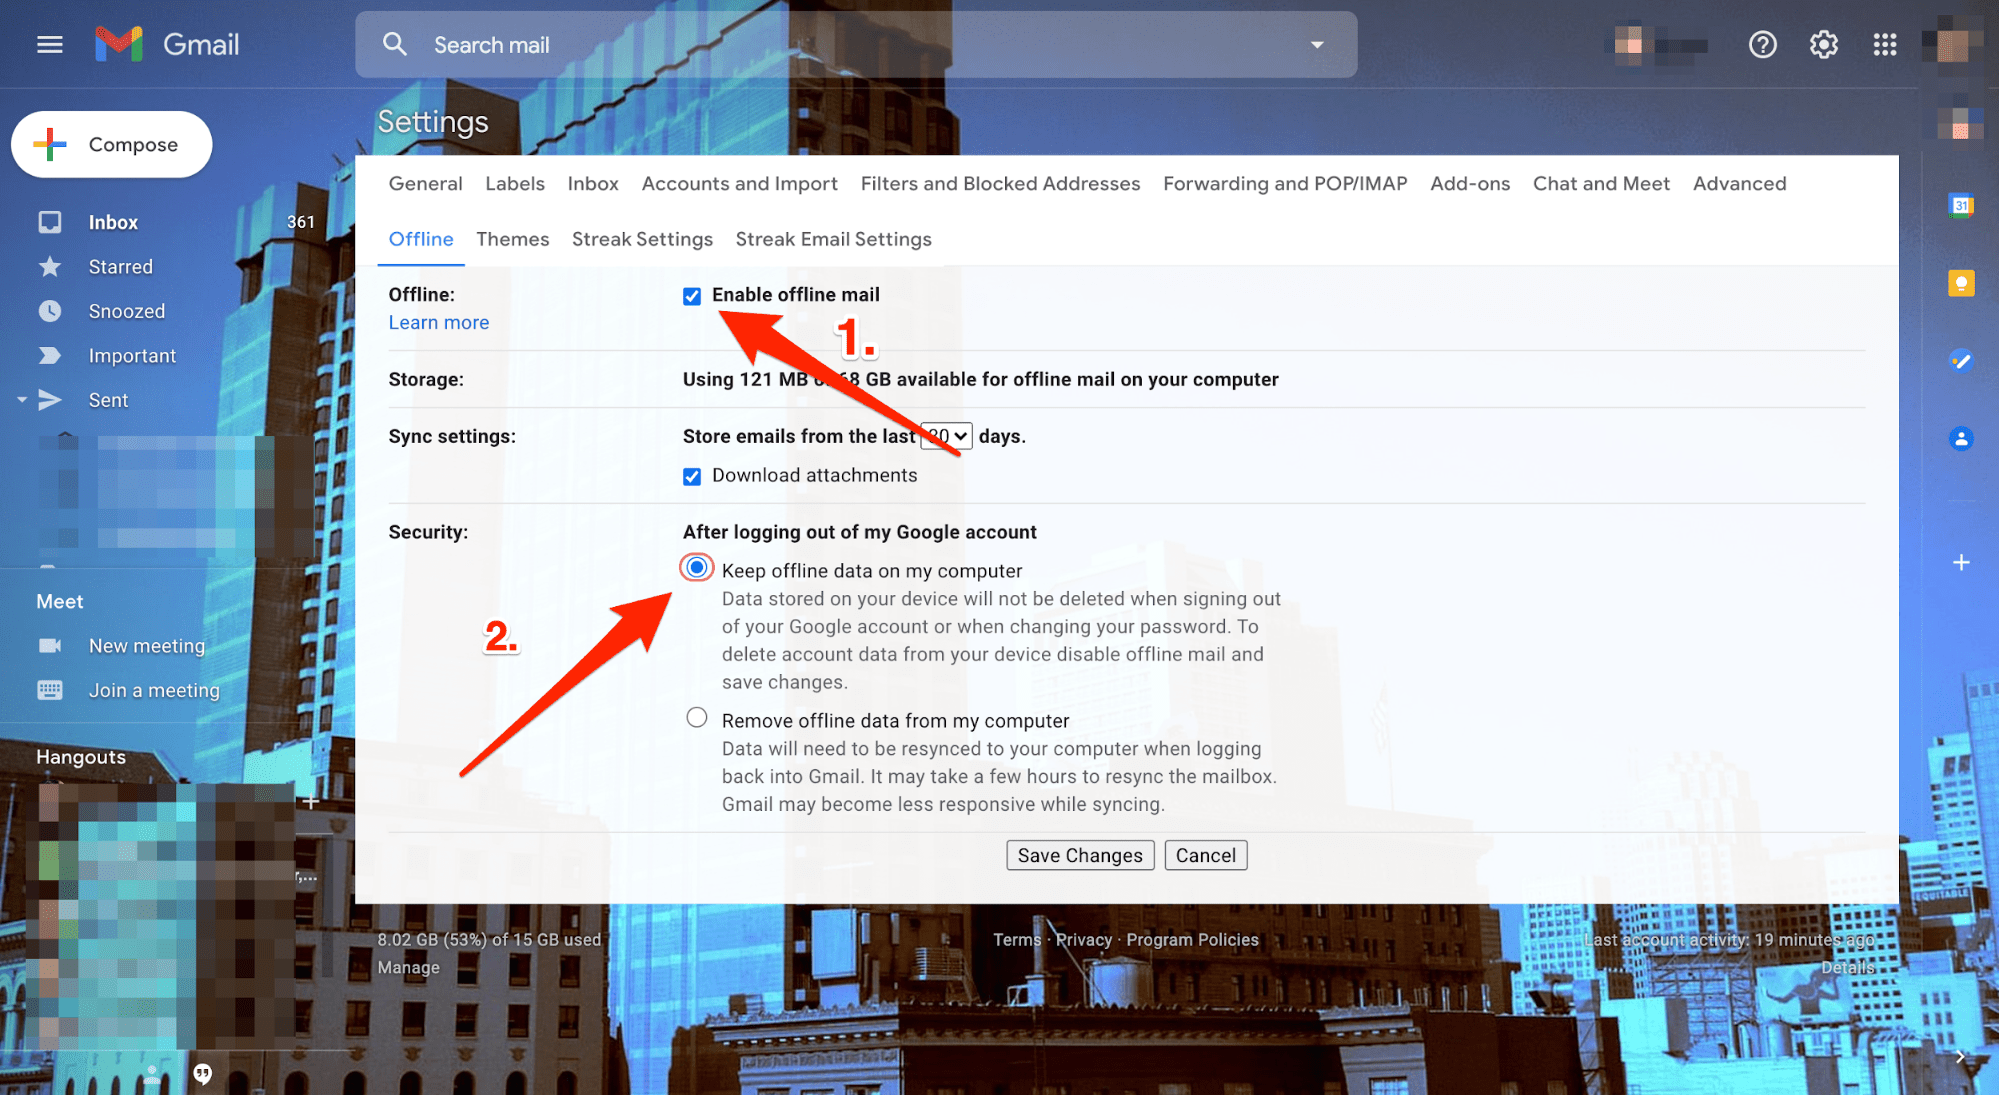Viewport: 1999px width, 1096px height.
Task: Click the Compose button
Action: coord(111,143)
